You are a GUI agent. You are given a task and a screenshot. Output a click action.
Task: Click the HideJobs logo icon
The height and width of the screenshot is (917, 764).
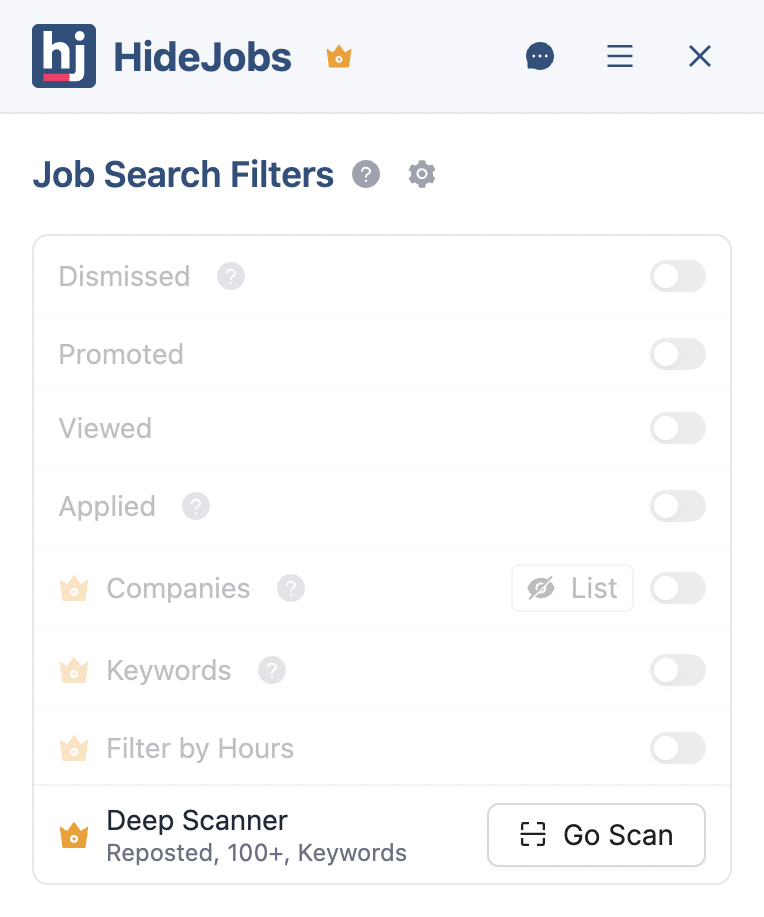tap(64, 56)
